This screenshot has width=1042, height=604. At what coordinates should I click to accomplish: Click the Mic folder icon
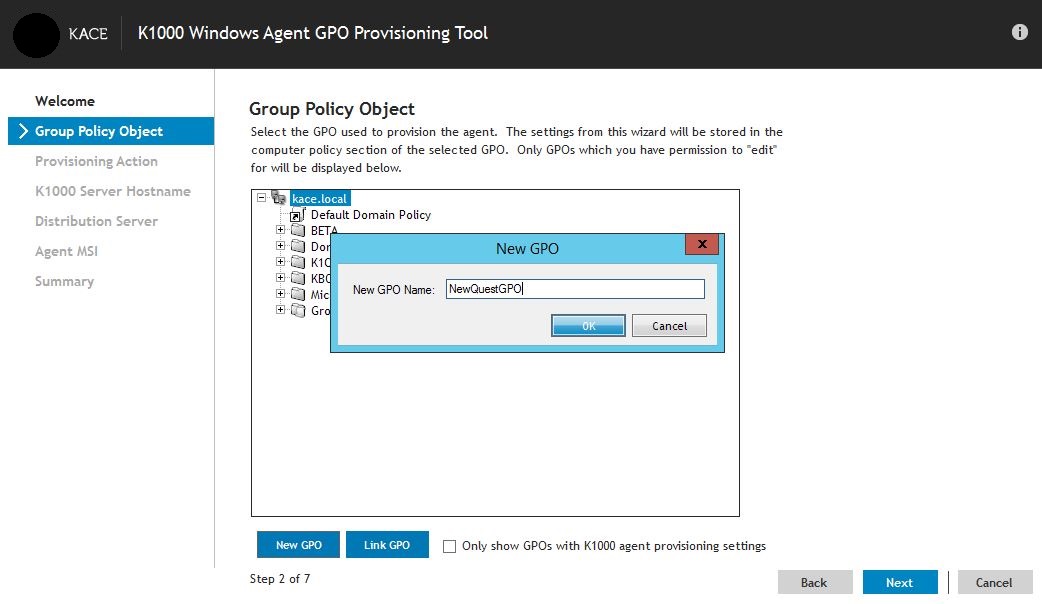298,293
